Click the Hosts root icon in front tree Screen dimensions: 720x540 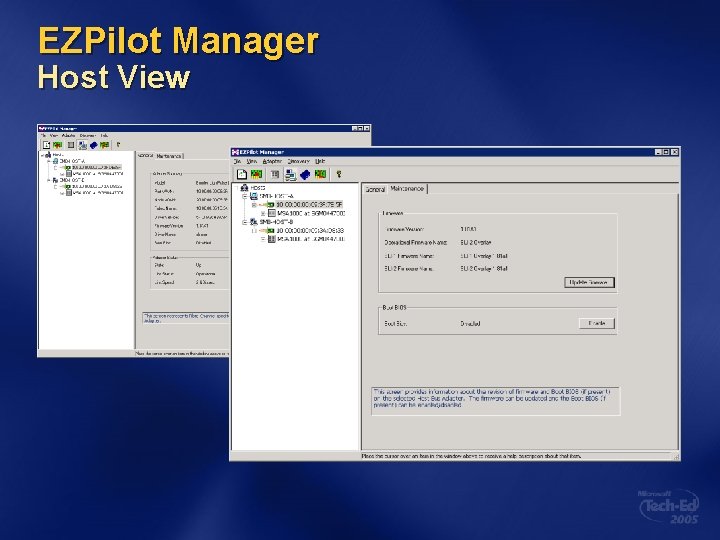pos(244,188)
